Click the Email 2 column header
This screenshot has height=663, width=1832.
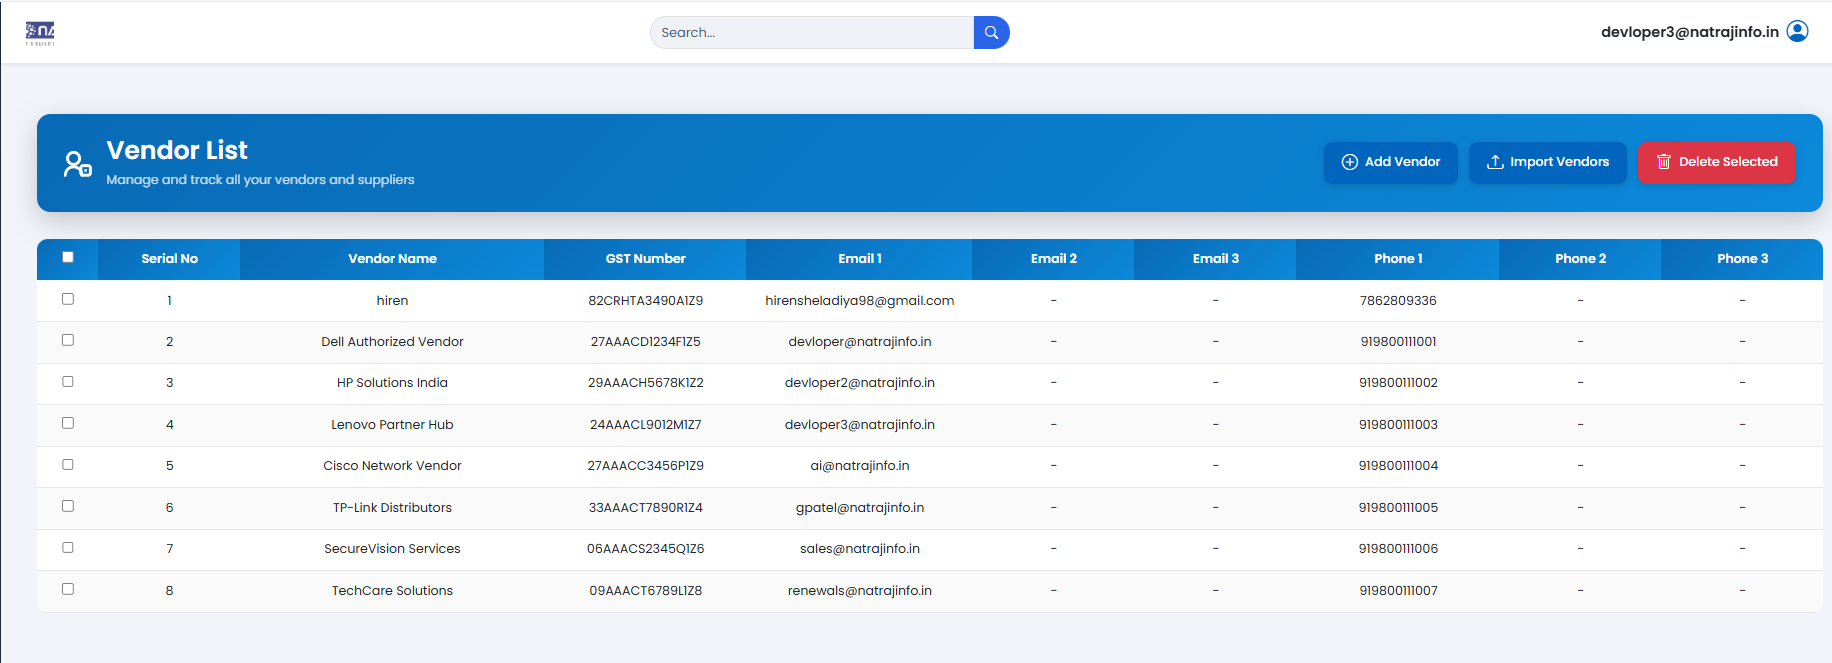(1053, 259)
